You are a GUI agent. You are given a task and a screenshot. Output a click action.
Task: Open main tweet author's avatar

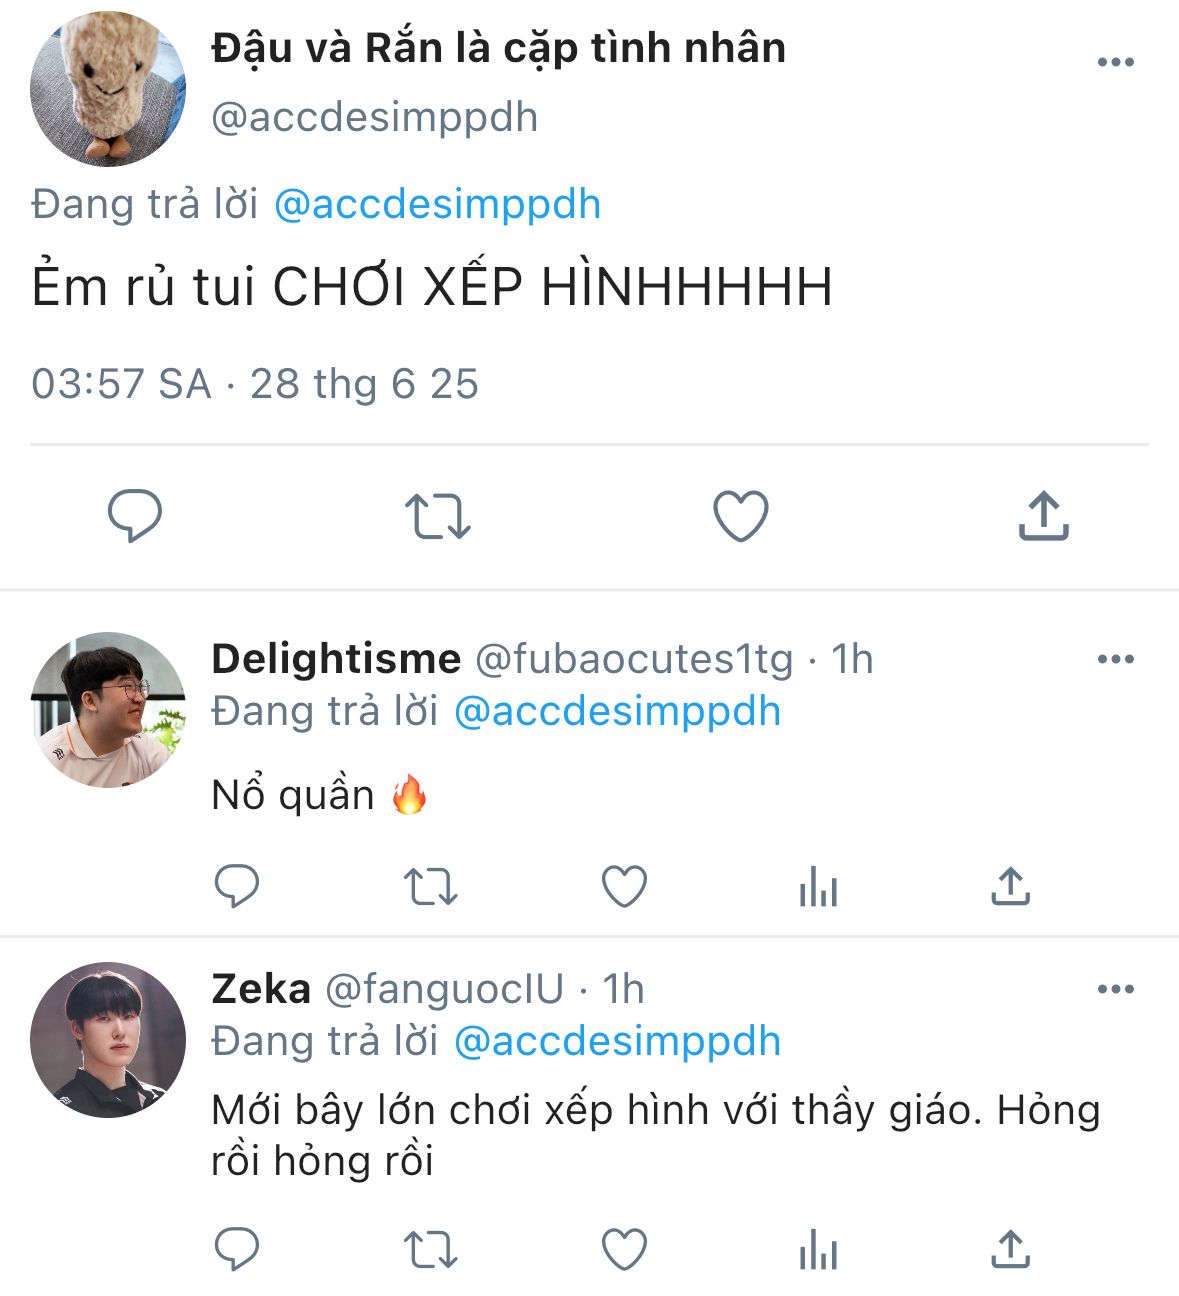pos(108,88)
